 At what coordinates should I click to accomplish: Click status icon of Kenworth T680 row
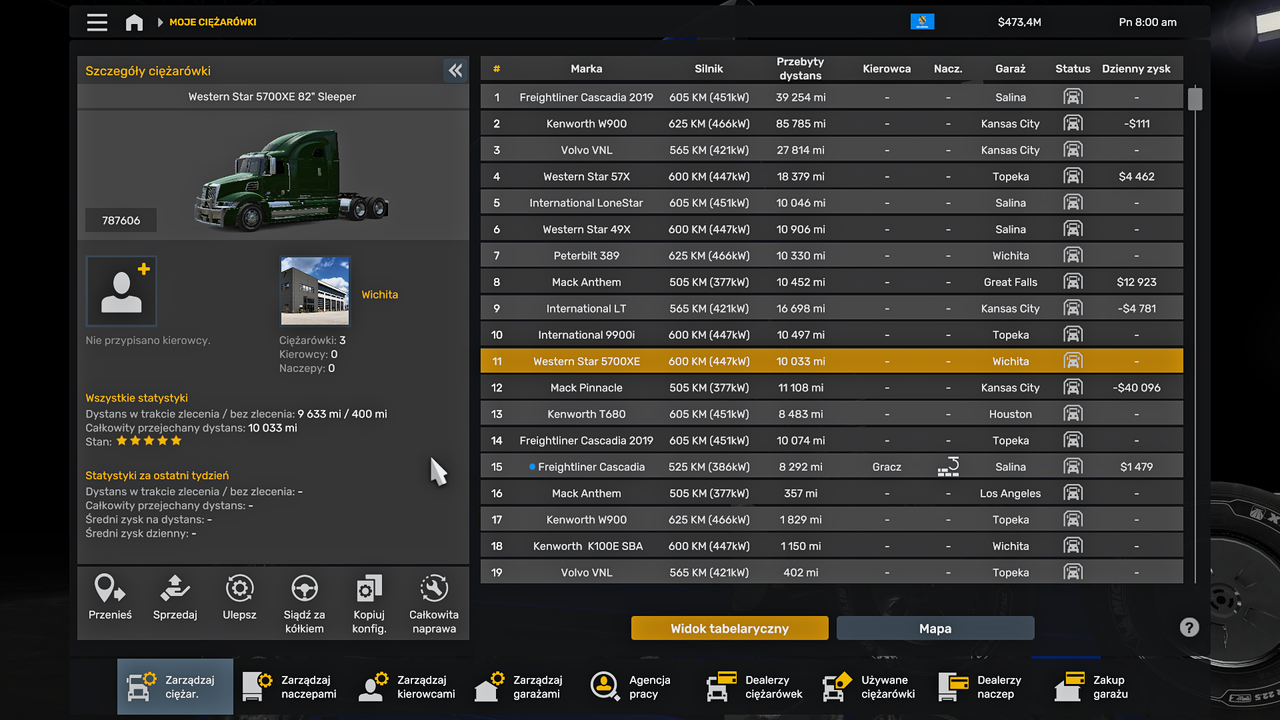click(x=1073, y=414)
